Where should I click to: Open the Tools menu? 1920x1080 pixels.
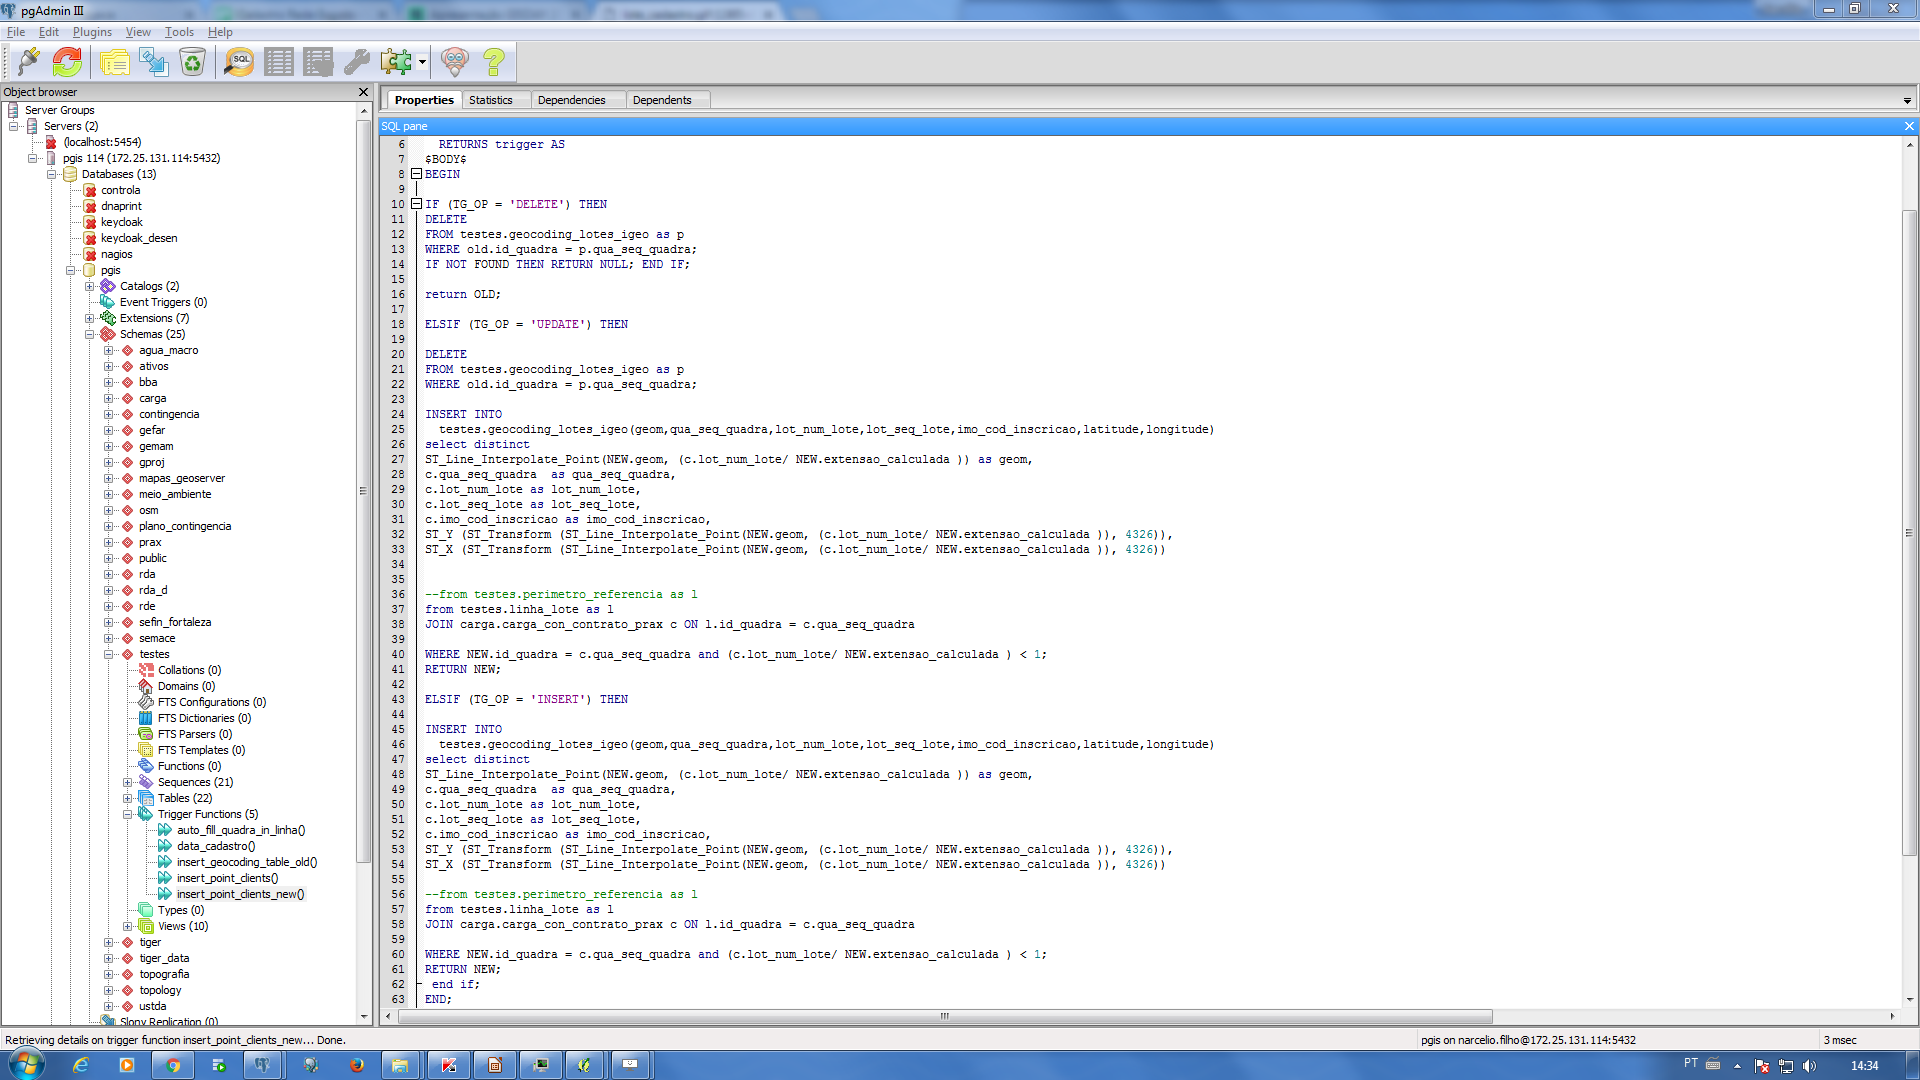(x=179, y=32)
